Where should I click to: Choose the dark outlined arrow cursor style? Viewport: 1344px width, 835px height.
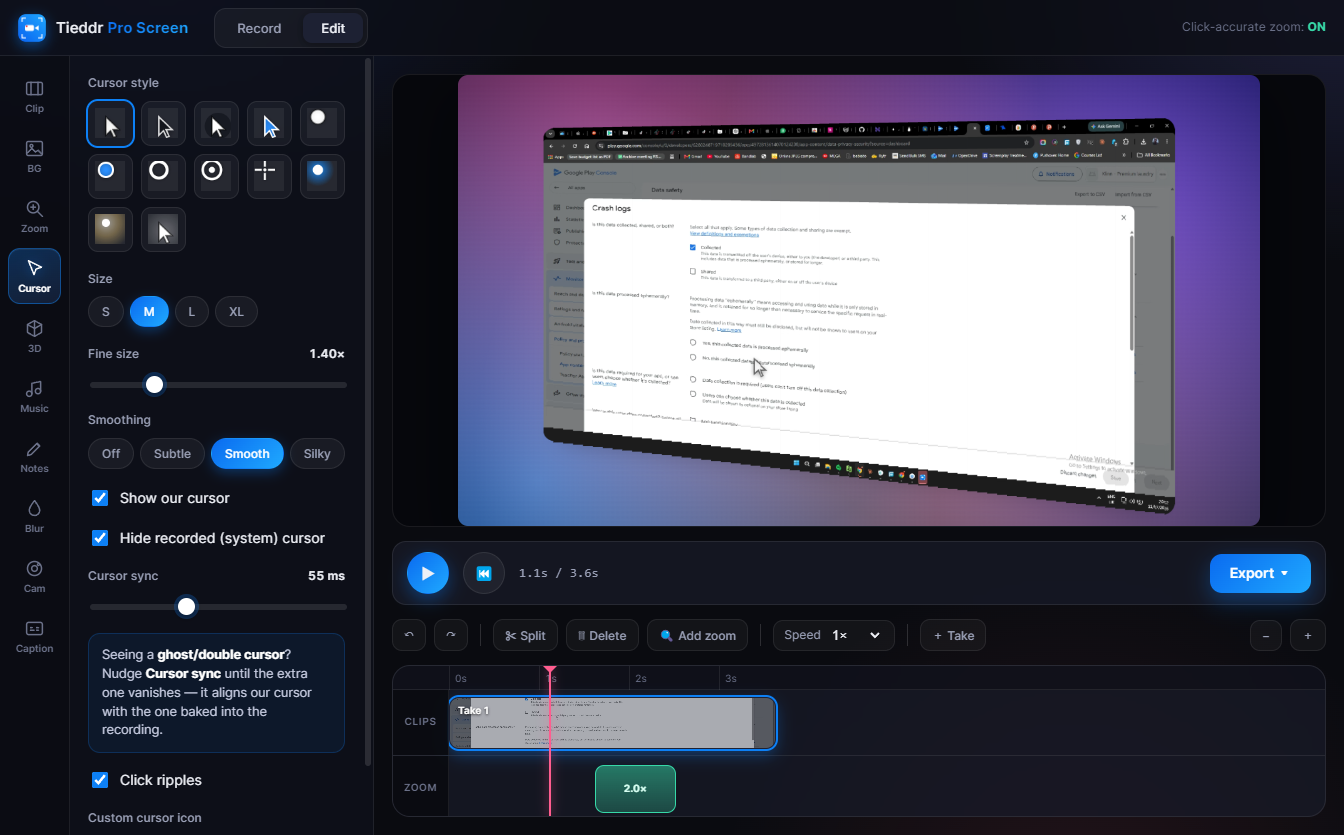point(163,123)
